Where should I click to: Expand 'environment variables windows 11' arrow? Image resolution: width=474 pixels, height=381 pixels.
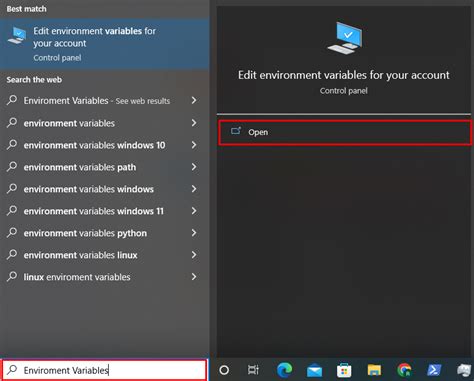pyautogui.click(x=194, y=211)
